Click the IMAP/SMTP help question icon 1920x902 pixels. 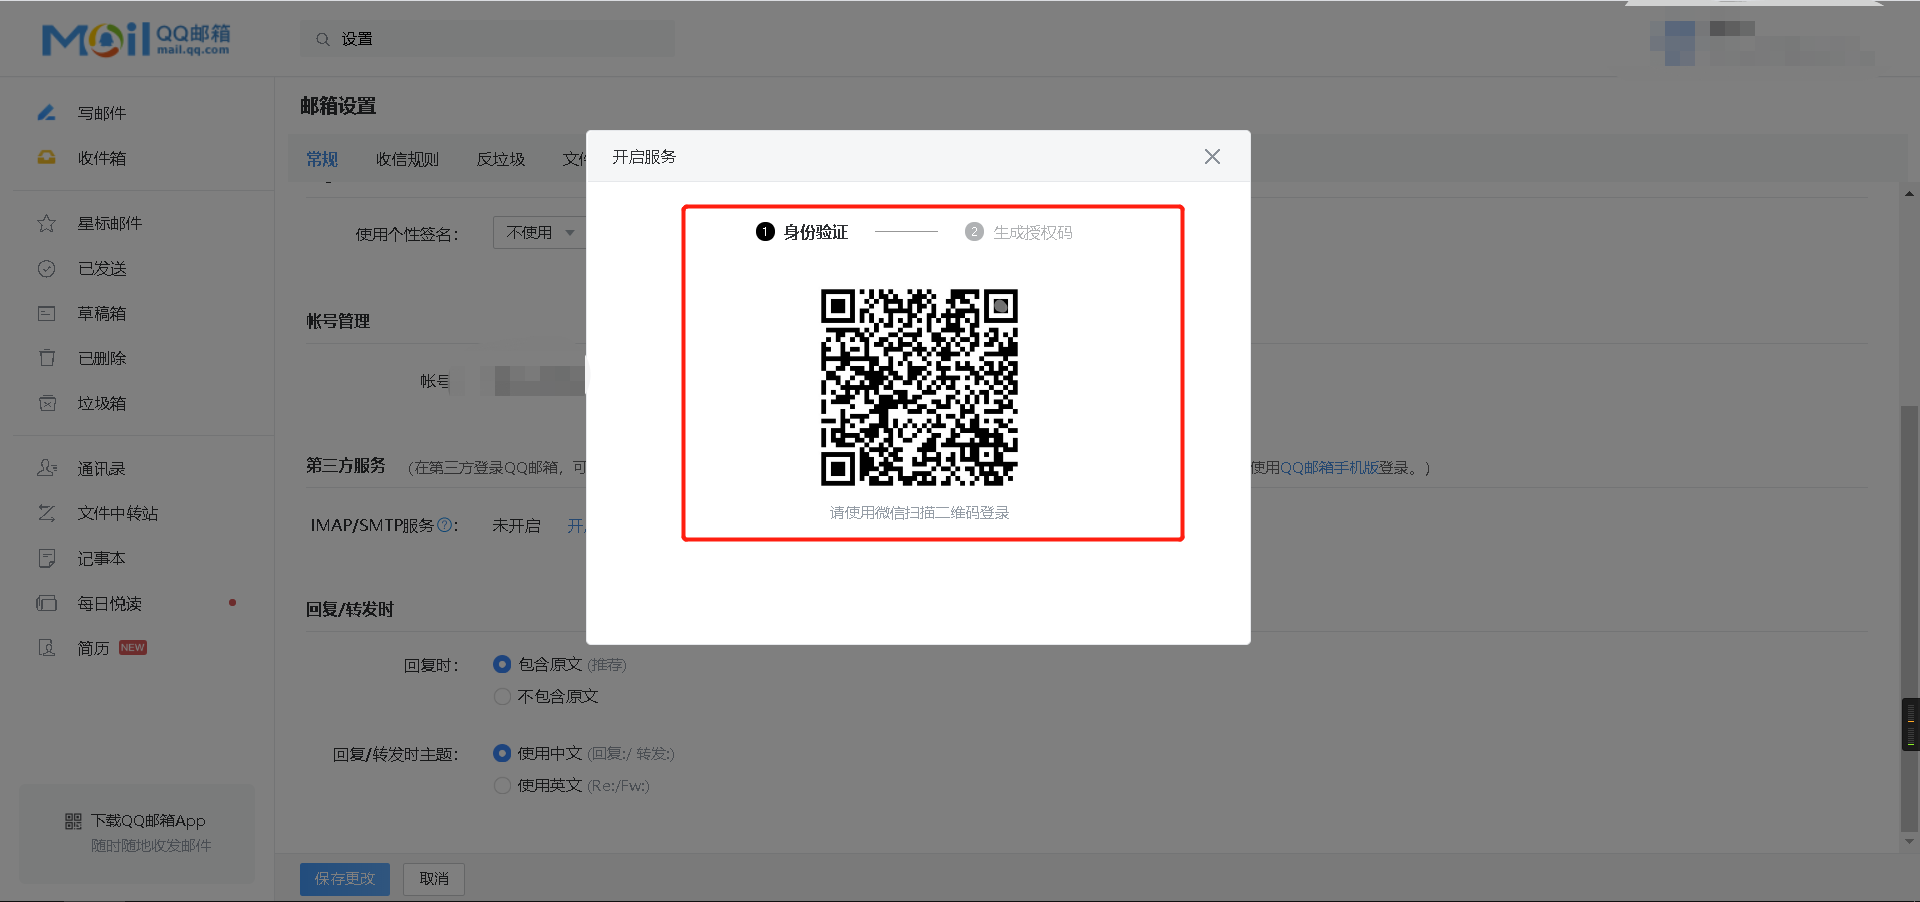[445, 524]
